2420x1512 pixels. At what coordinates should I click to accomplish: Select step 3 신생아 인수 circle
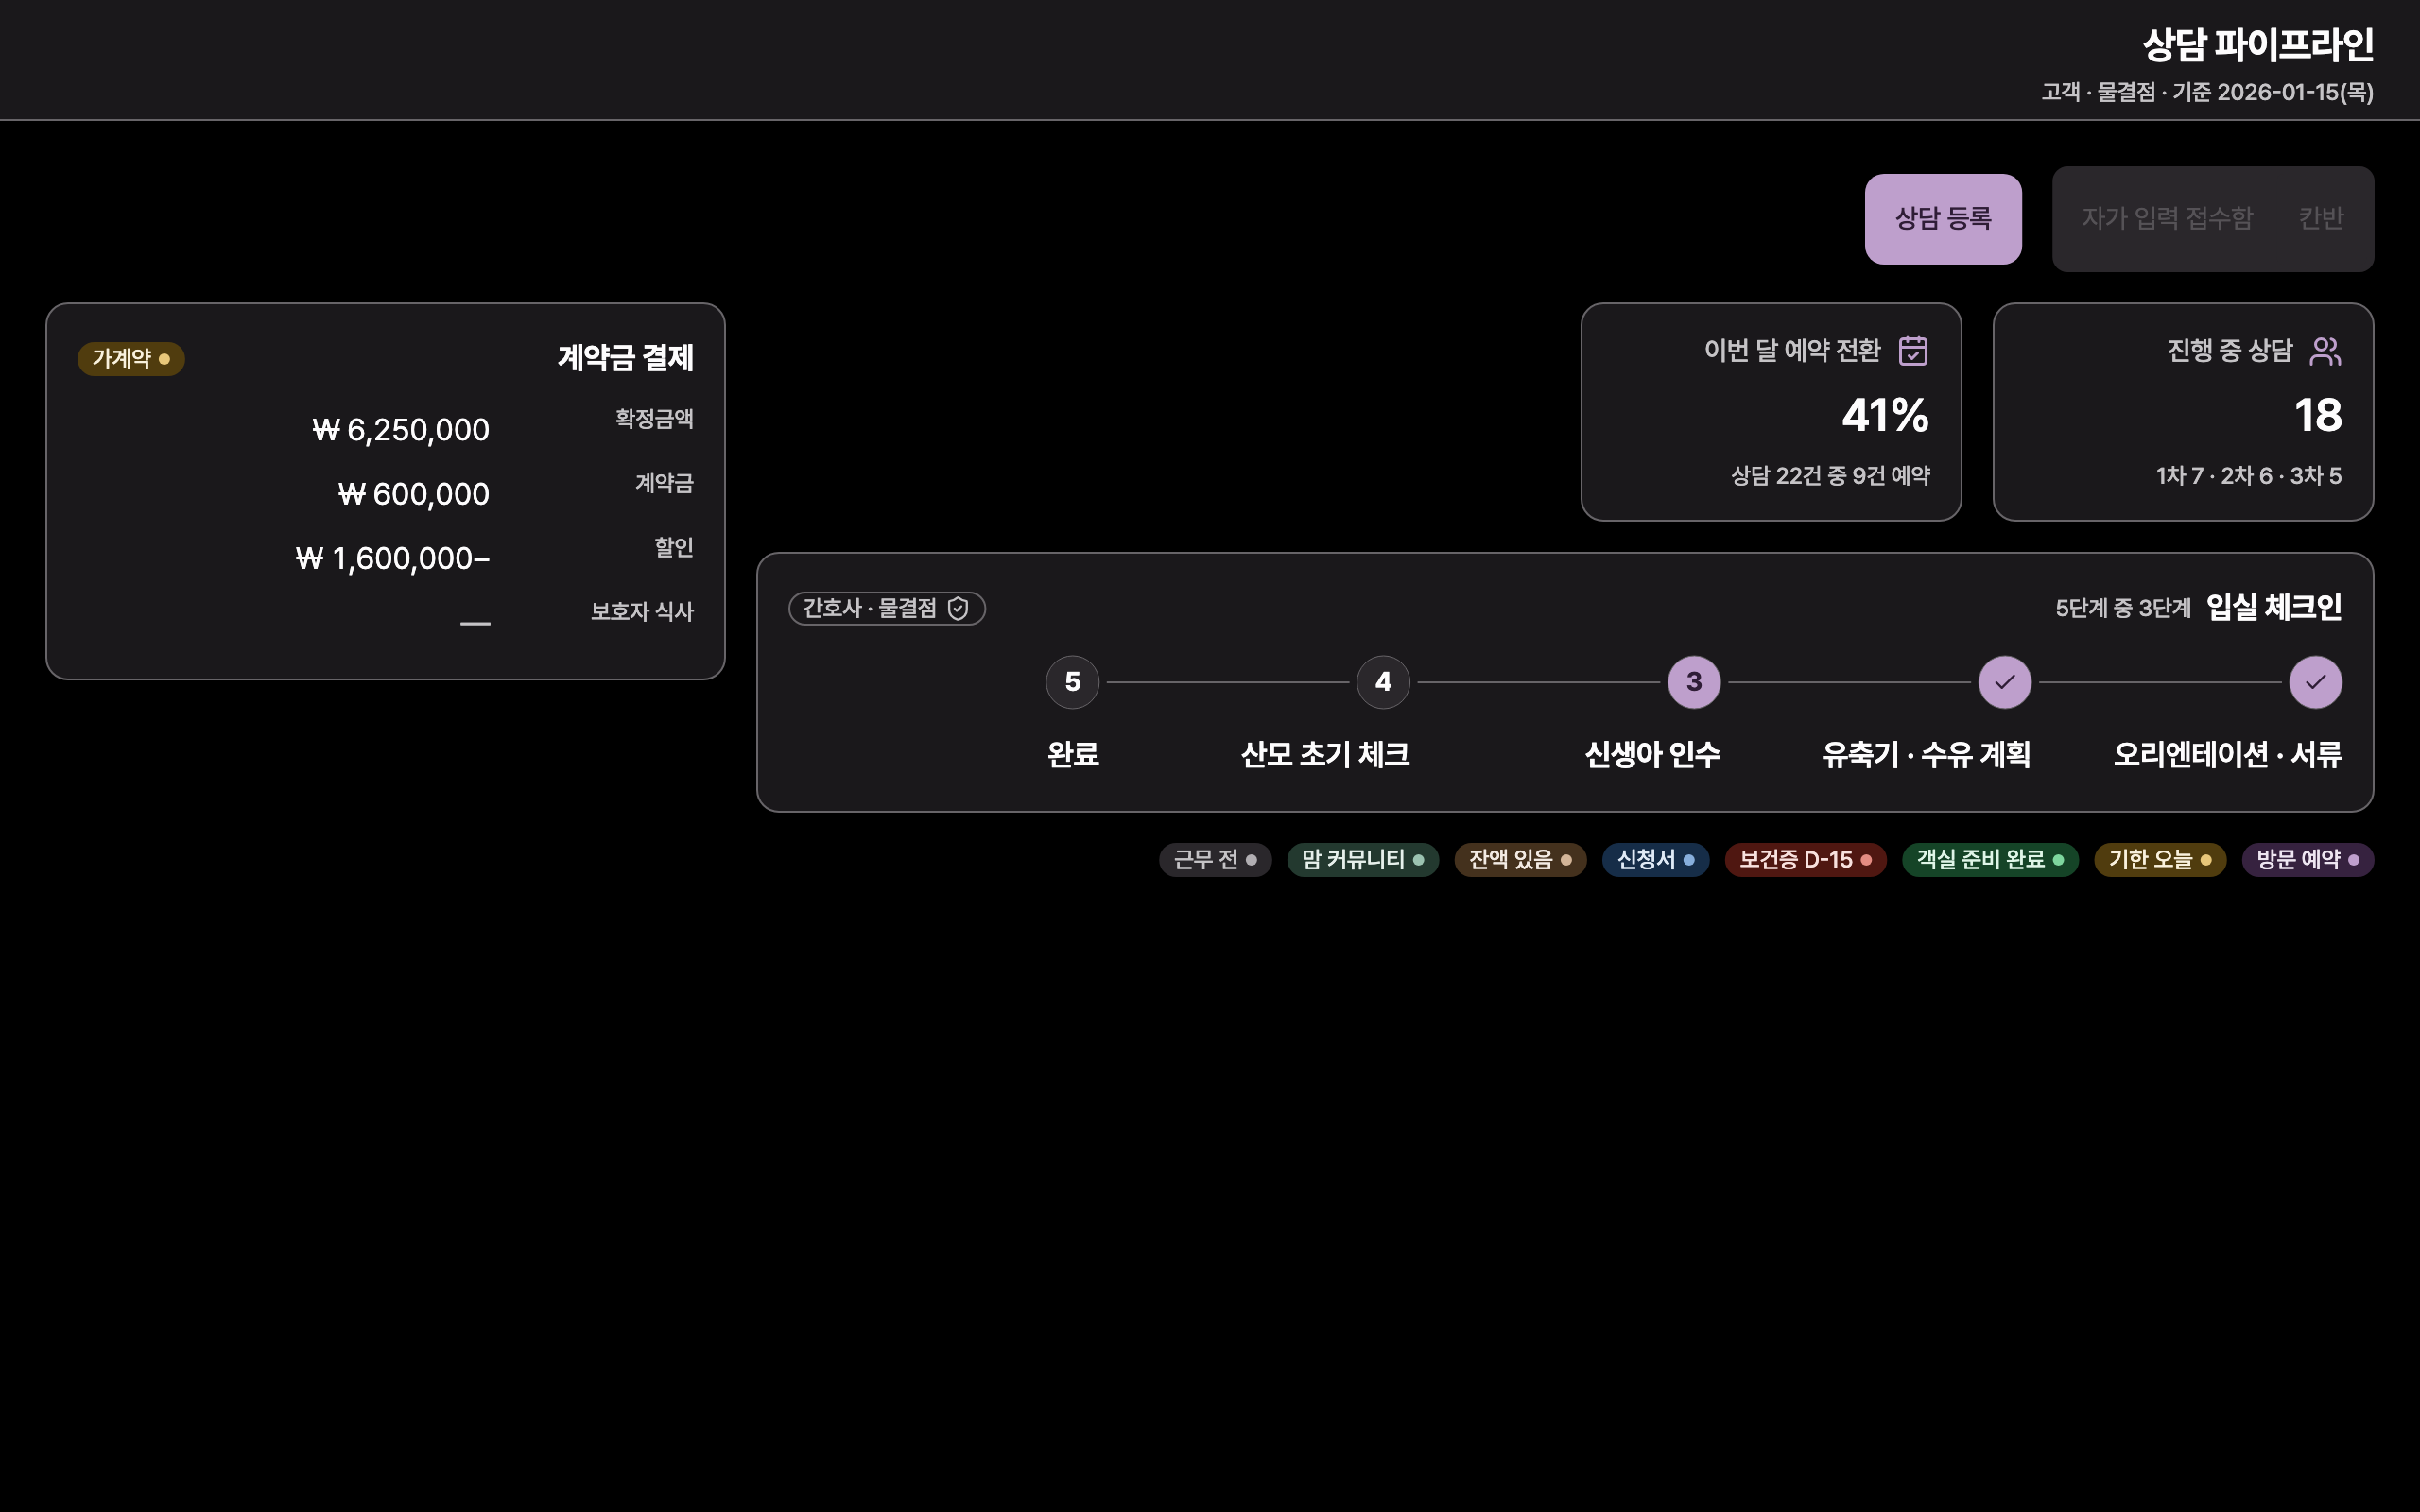1694,682
